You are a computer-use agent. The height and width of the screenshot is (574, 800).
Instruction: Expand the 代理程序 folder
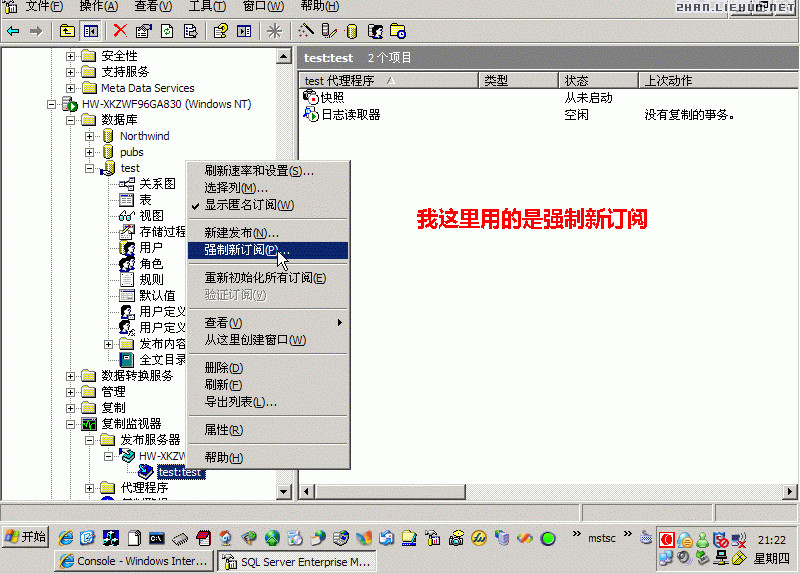coord(89,488)
